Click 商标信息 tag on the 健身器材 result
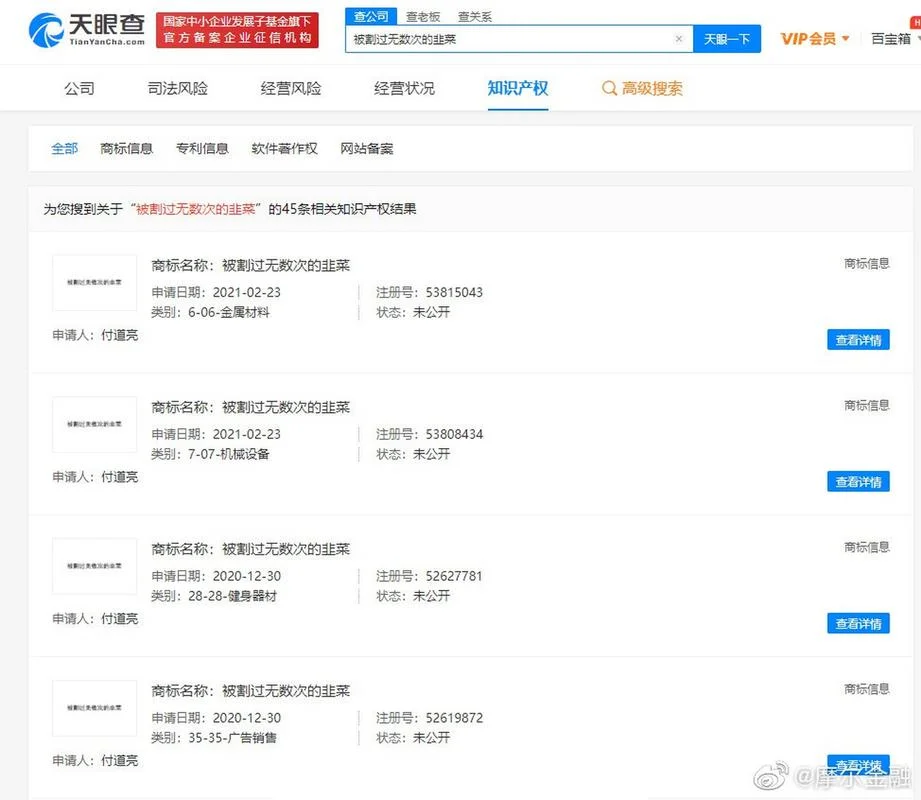The height and width of the screenshot is (800, 921). tap(867, 547)
